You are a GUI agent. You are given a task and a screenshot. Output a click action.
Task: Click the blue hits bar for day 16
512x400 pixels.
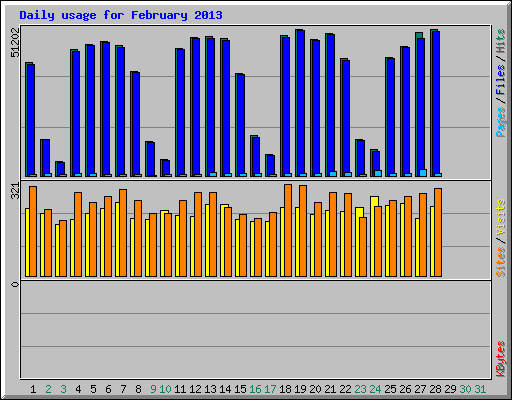(x=256, y=157)
